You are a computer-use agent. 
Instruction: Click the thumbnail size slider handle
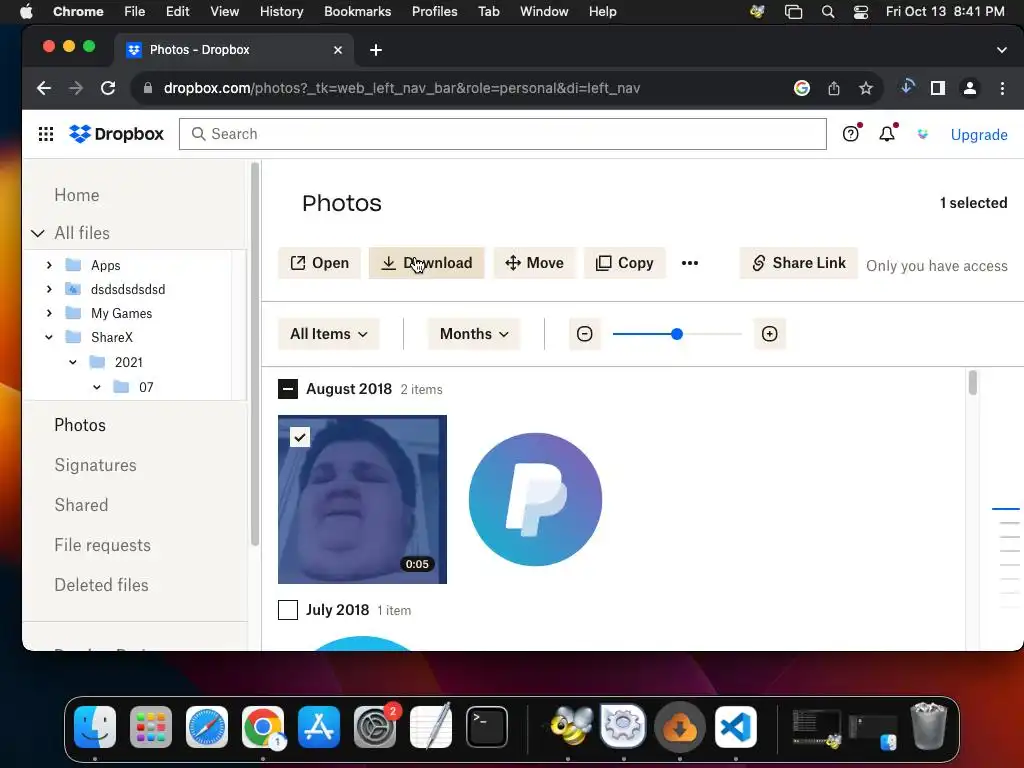[x=677, y=334]
